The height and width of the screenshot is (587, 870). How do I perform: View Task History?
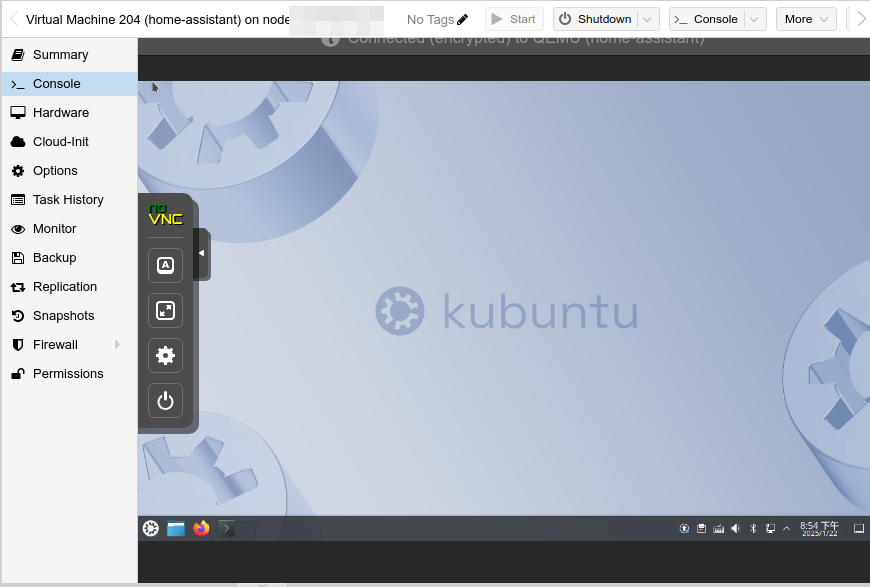pos(69,200)
